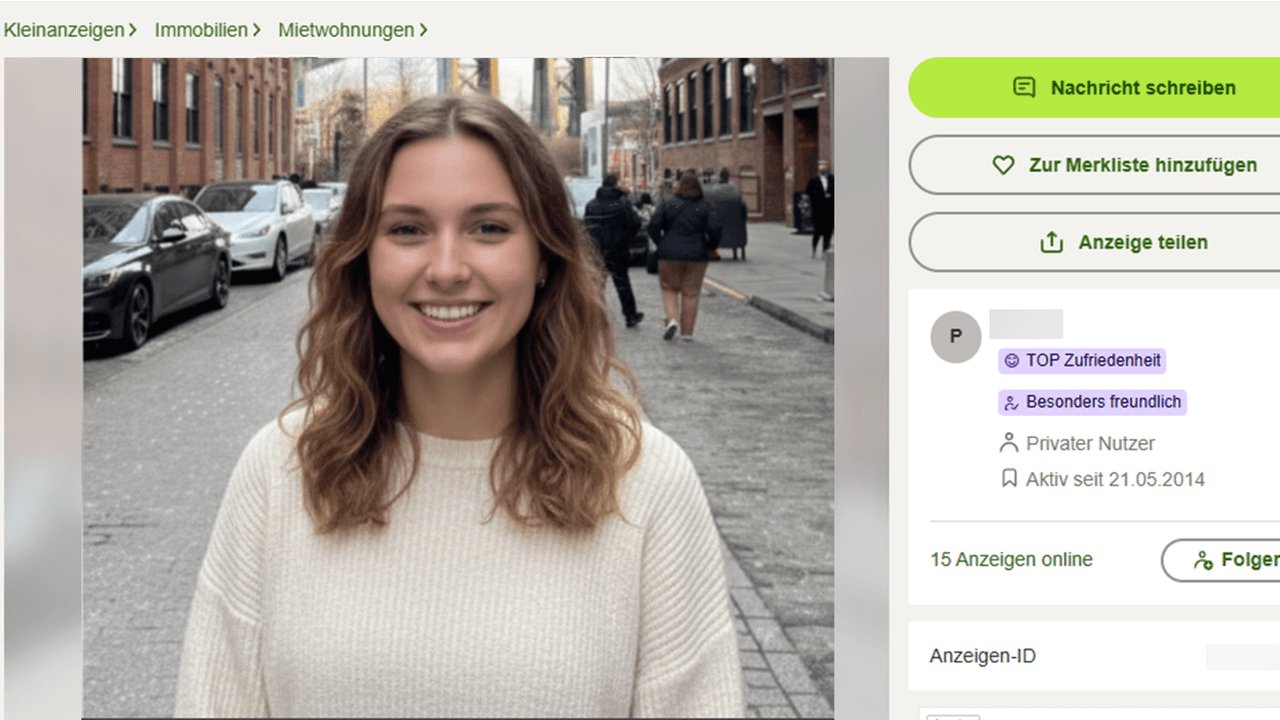Screen dimensions: 1280x720
Task: Click the chevron after Kleinanzeigen breadcrumb
Action: pyautogui.click(x=133, y=30)
